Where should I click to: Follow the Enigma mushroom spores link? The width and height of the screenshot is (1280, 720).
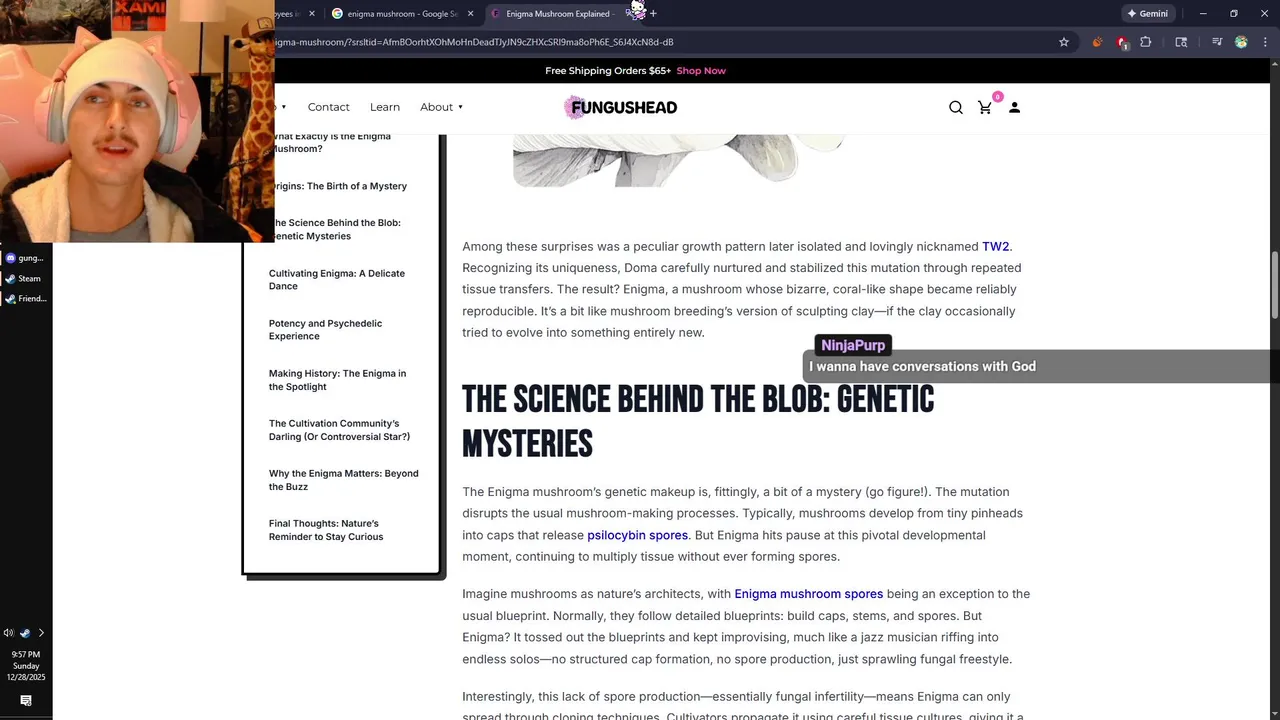coord(808,594)
